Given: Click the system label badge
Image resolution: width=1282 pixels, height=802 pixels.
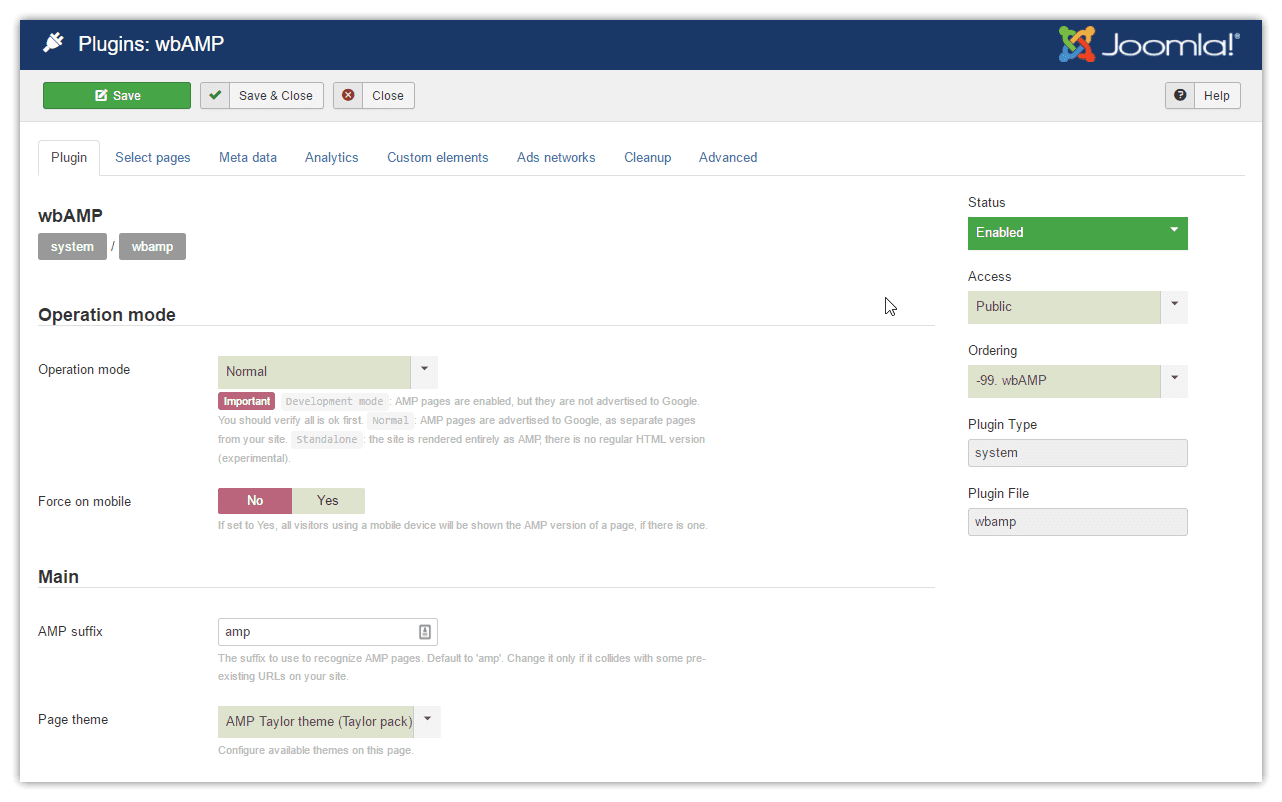Looking at the screenshot, I should pos(72,247).
